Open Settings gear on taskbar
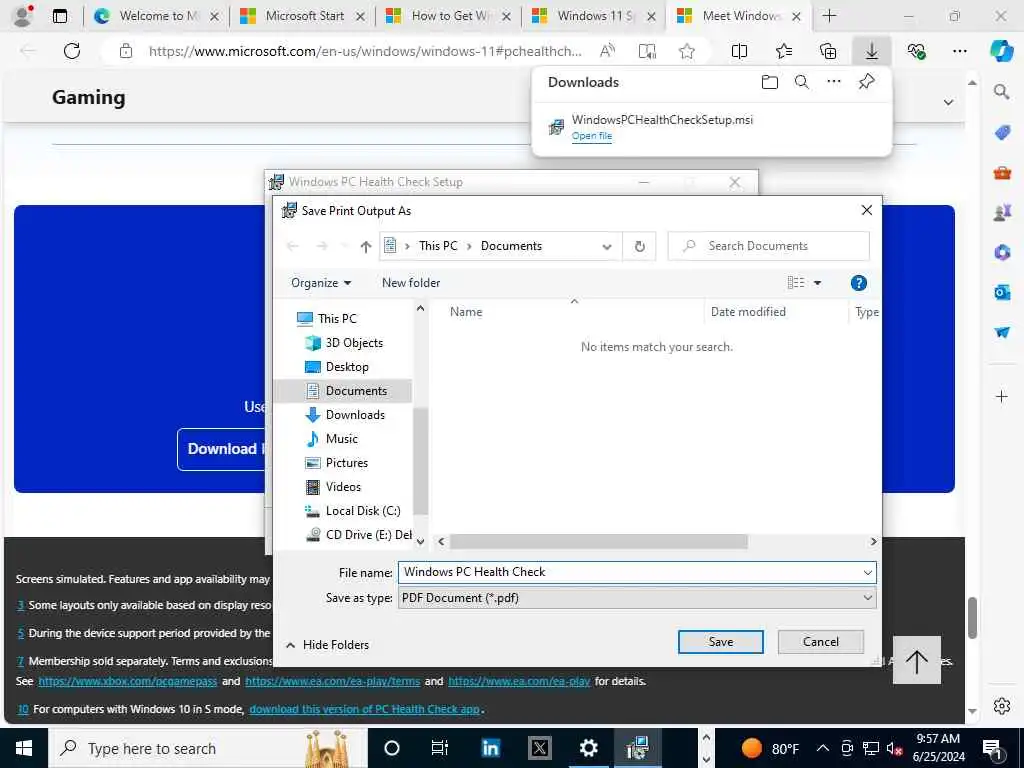1024x768 pixels. click(x=588, y=748)
